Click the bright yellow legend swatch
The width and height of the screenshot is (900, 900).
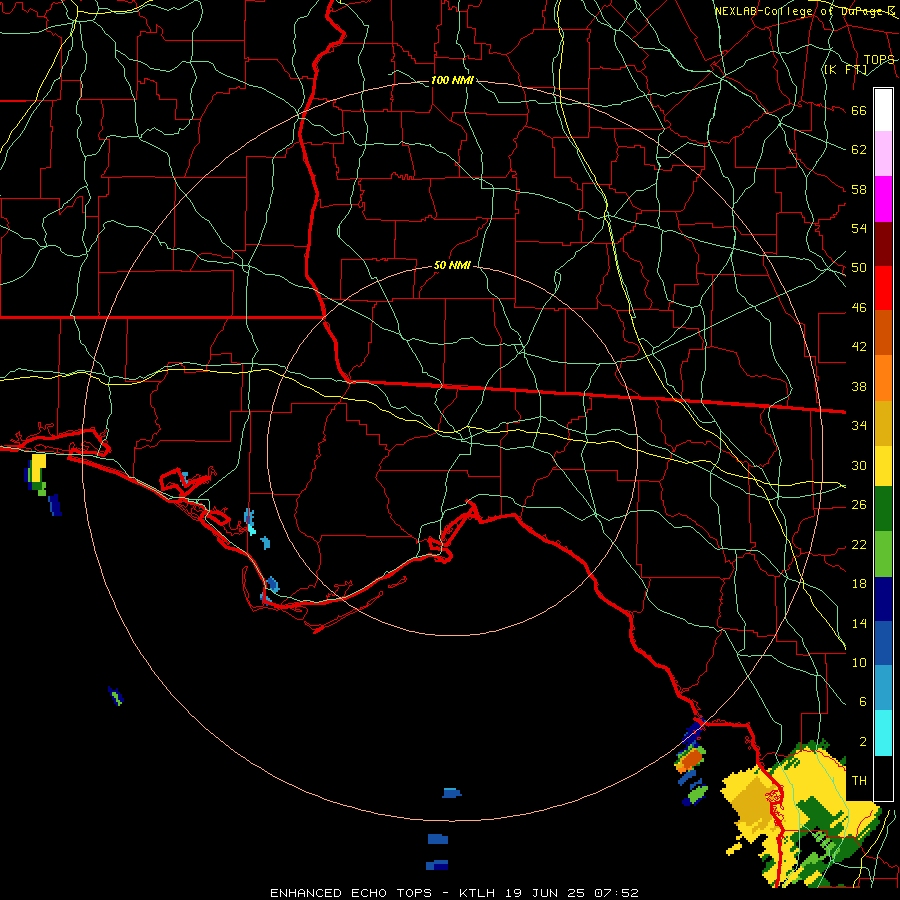tap(883, 465)
